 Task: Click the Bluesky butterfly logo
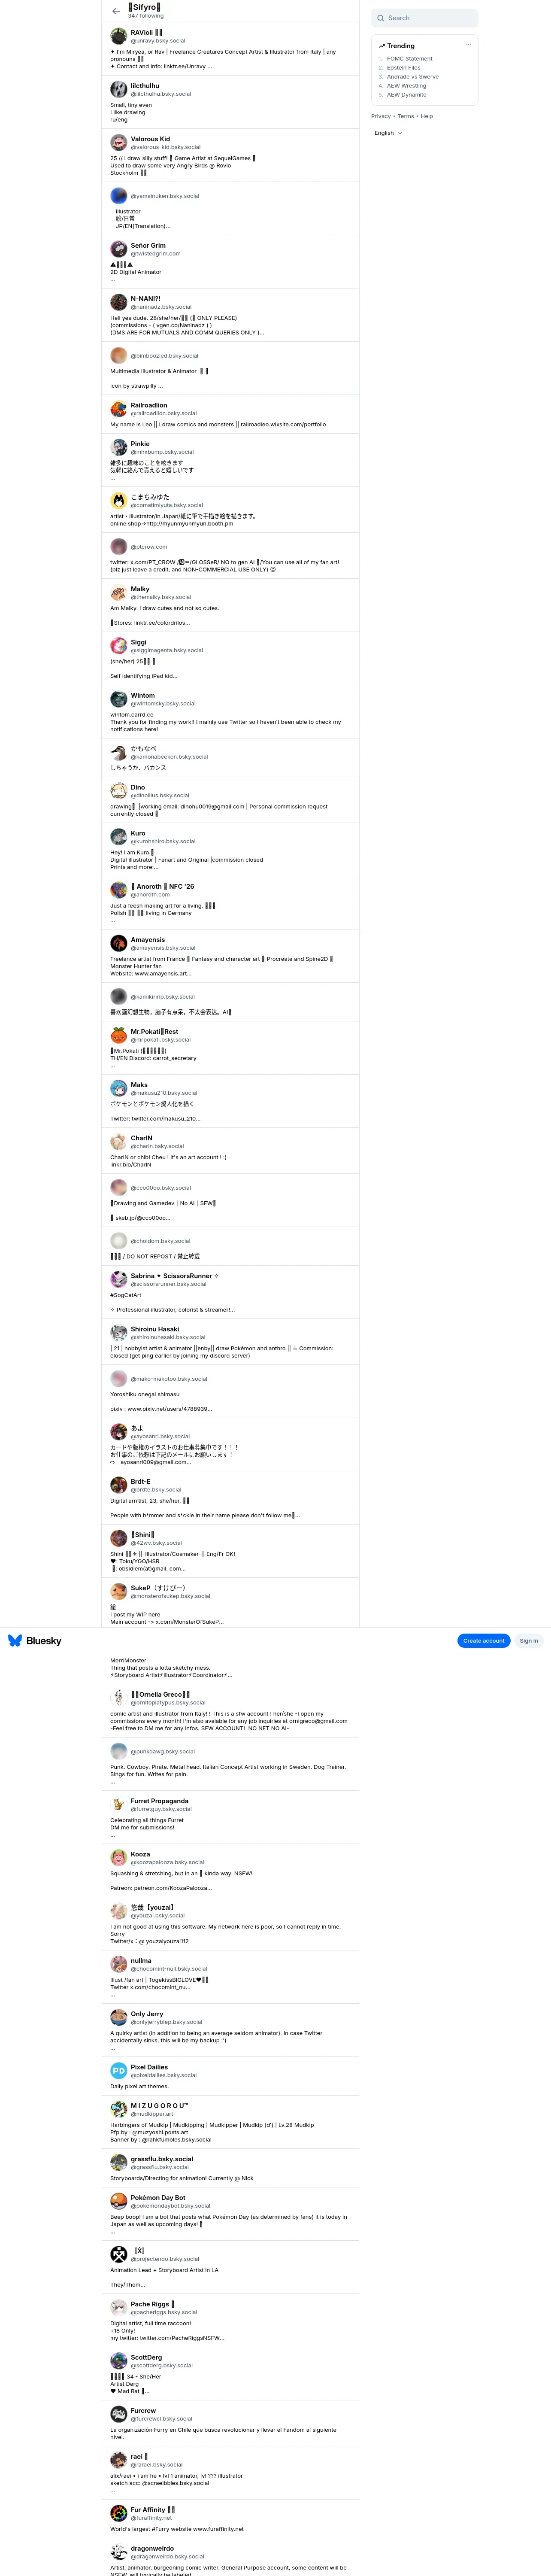[x=15, y=1640]
